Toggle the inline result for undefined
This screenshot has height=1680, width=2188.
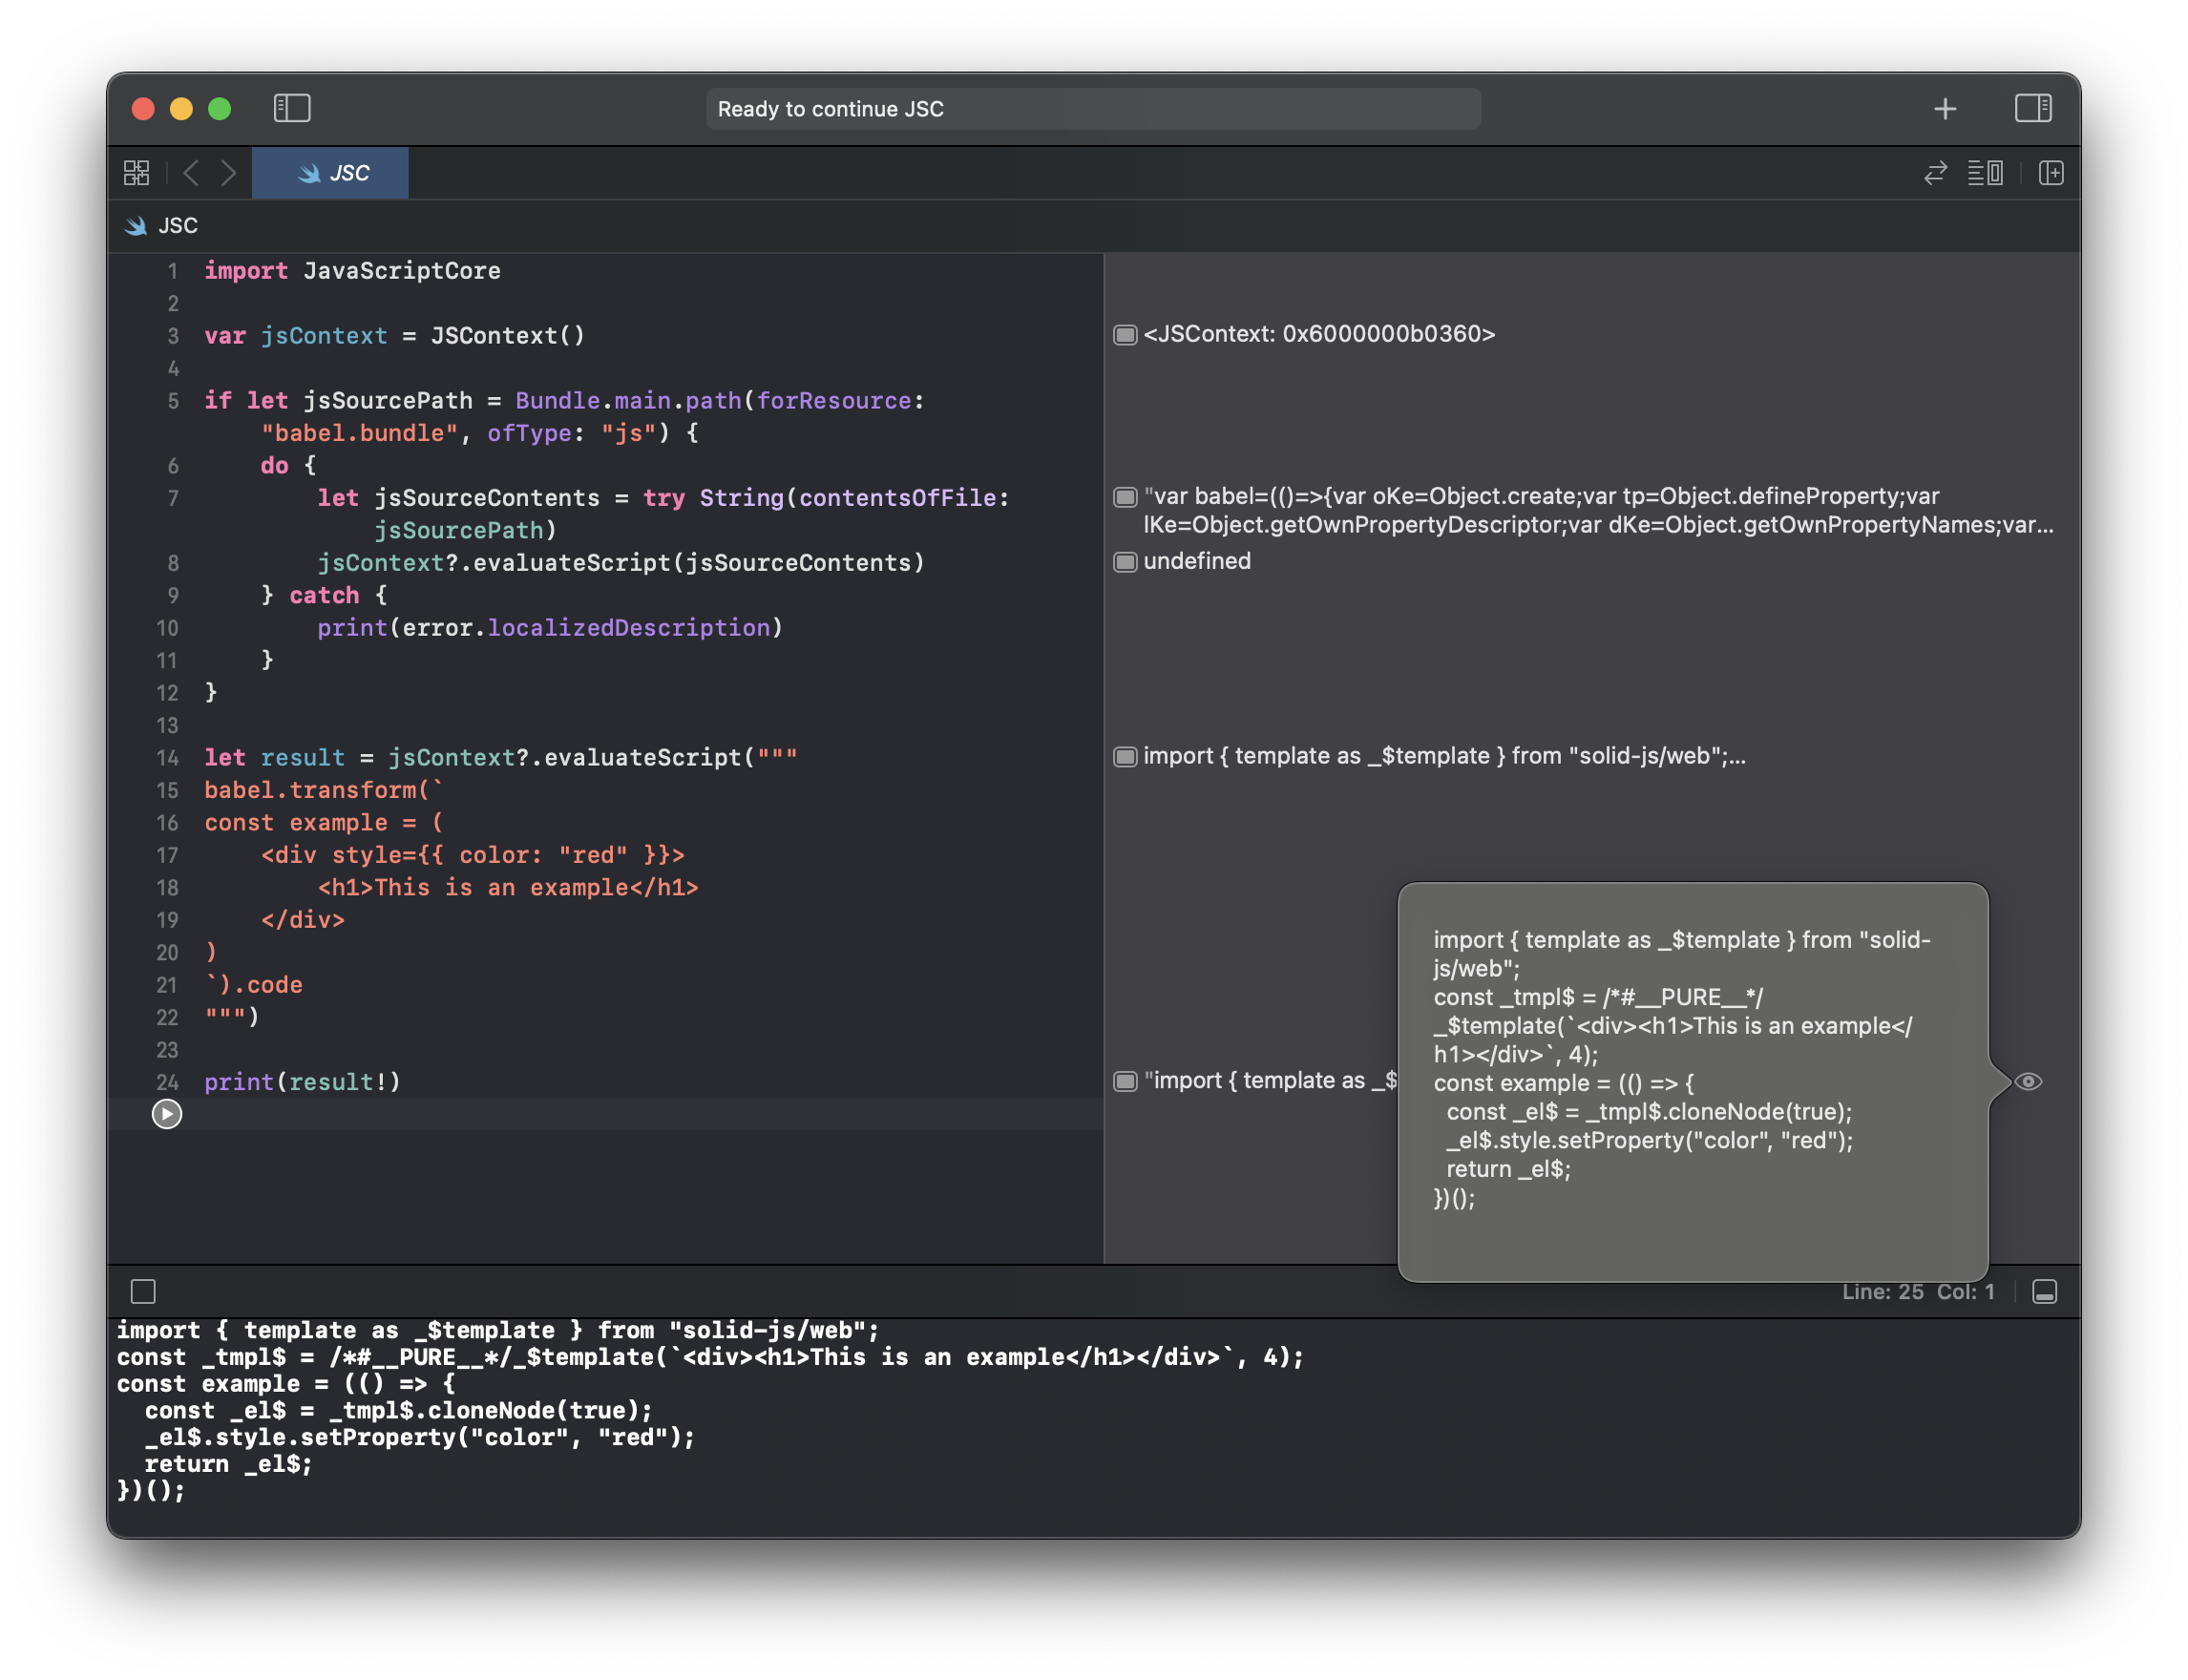[x=1125, y=562]
